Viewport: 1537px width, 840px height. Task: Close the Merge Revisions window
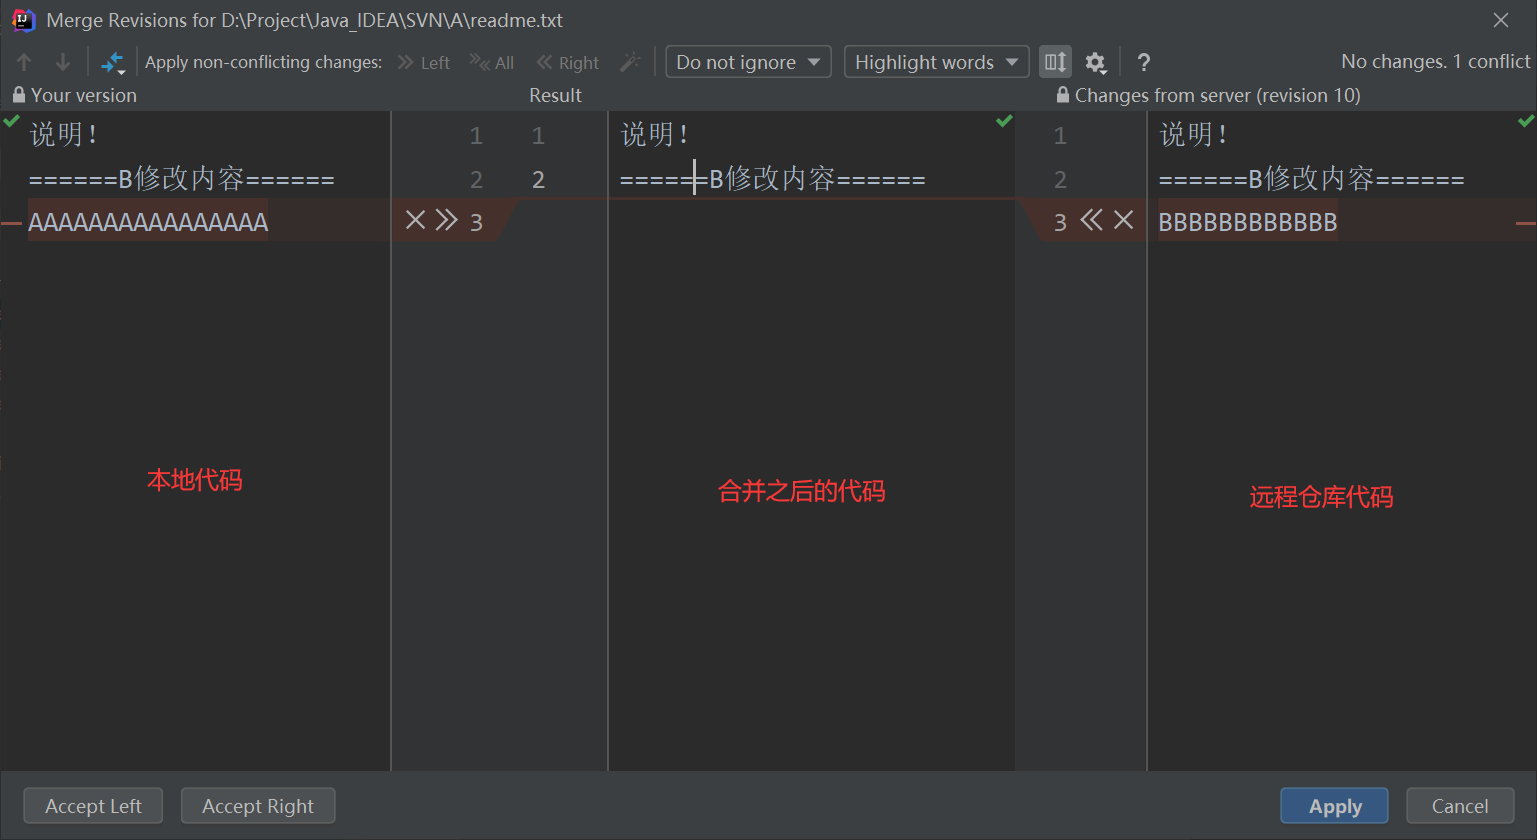pos(1501,20)
